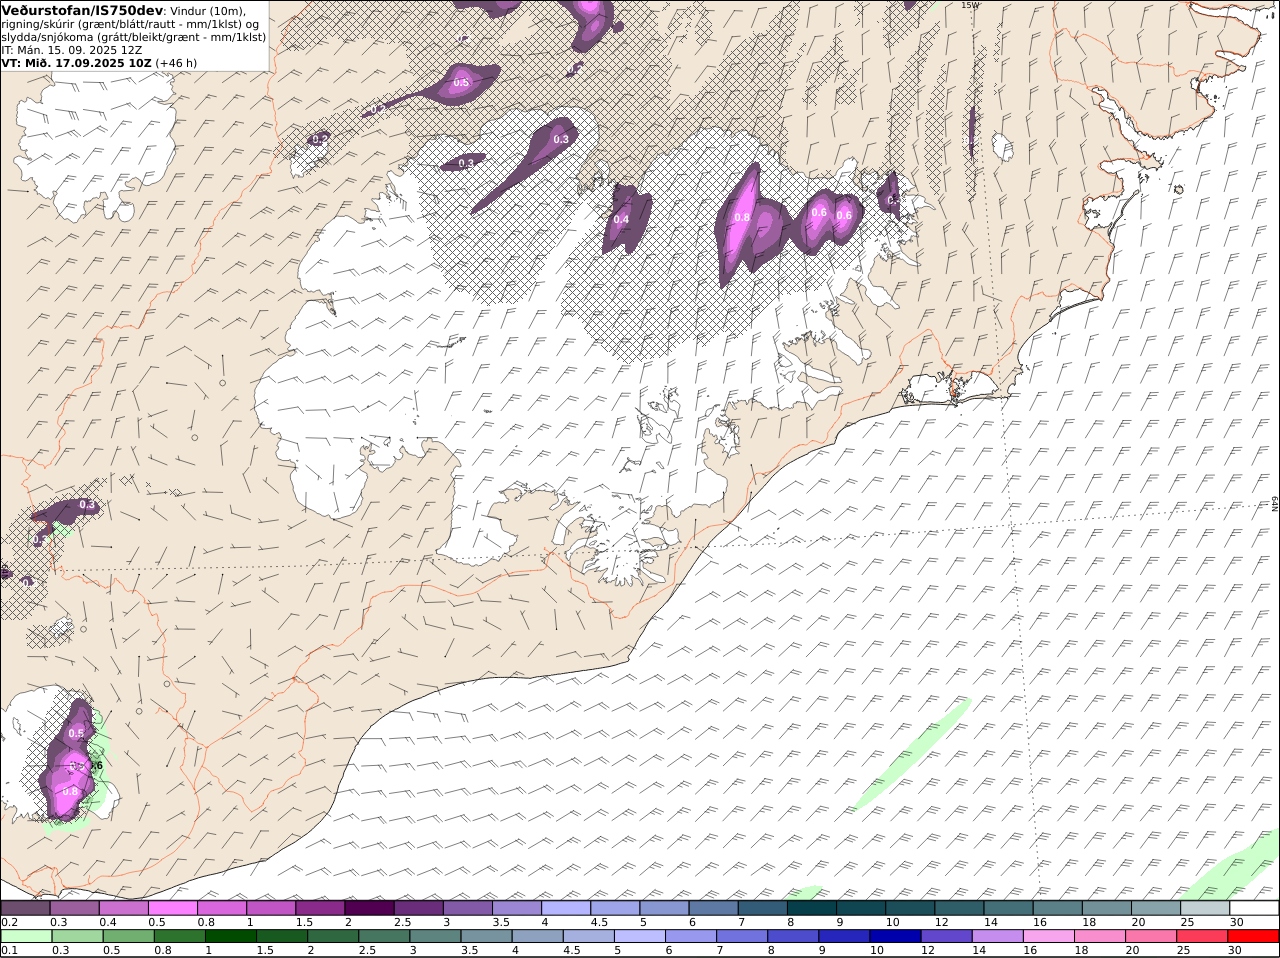Pick the light purple 14 swatch in rain legend
This screenshot has height=958, width=1280.
click(x=997, y=937)
